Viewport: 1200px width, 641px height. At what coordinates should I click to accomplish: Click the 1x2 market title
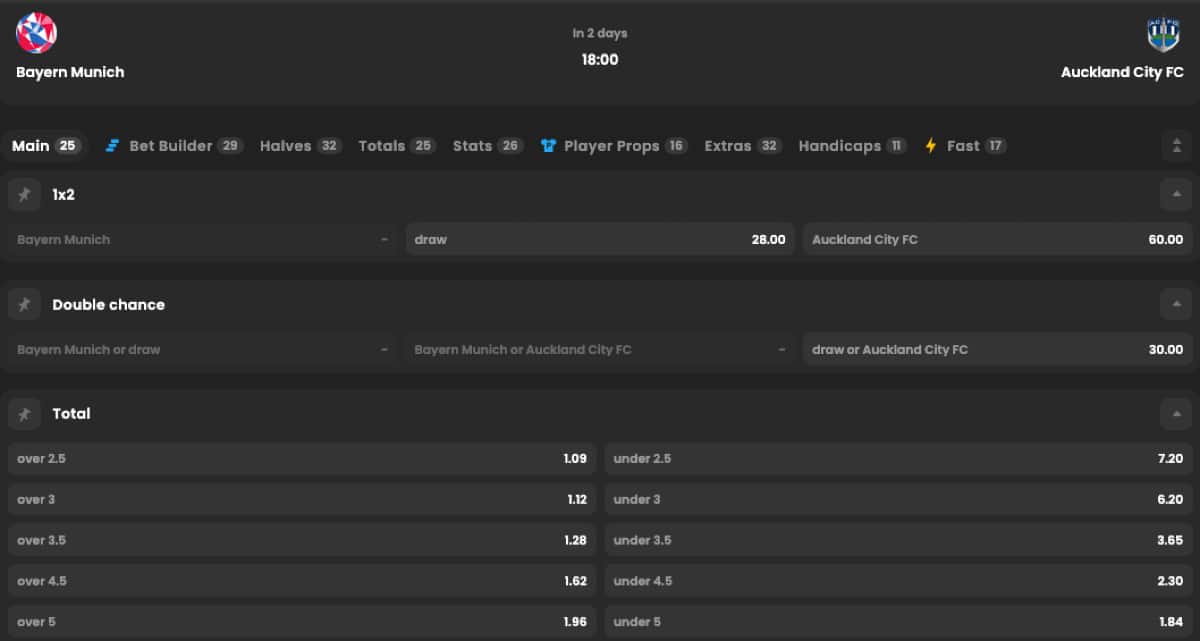pos(64,195)
